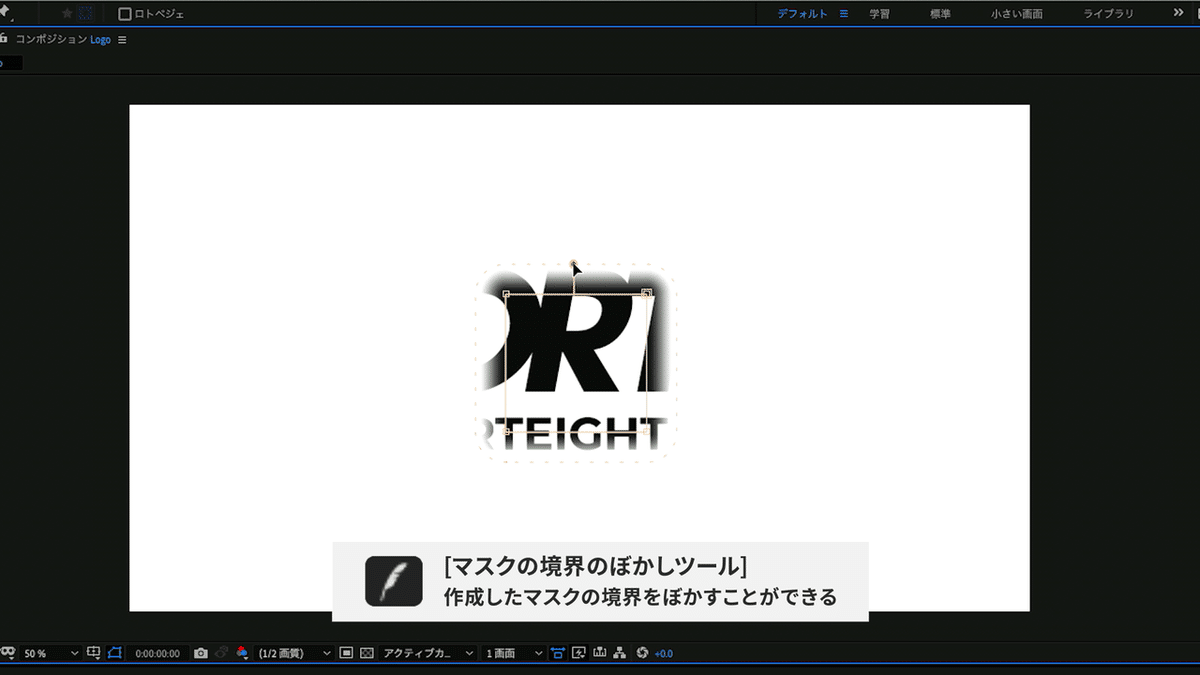Screen dimensions: 1200x675
Task: Toggle the region of interest icon
Action: coord(114,652)
